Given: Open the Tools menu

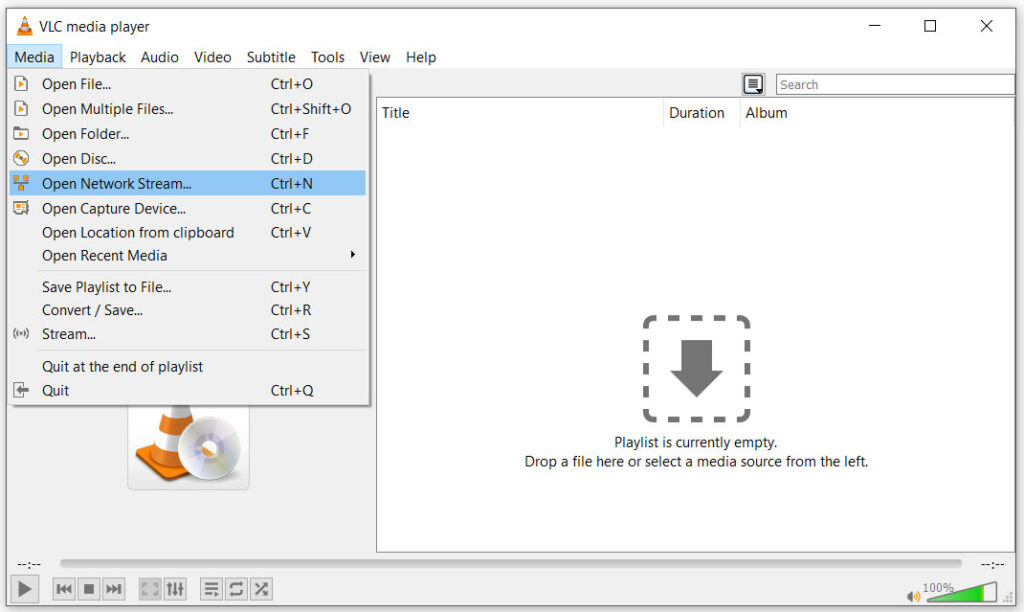Looking at the screenshot, I should coord(327,57).
